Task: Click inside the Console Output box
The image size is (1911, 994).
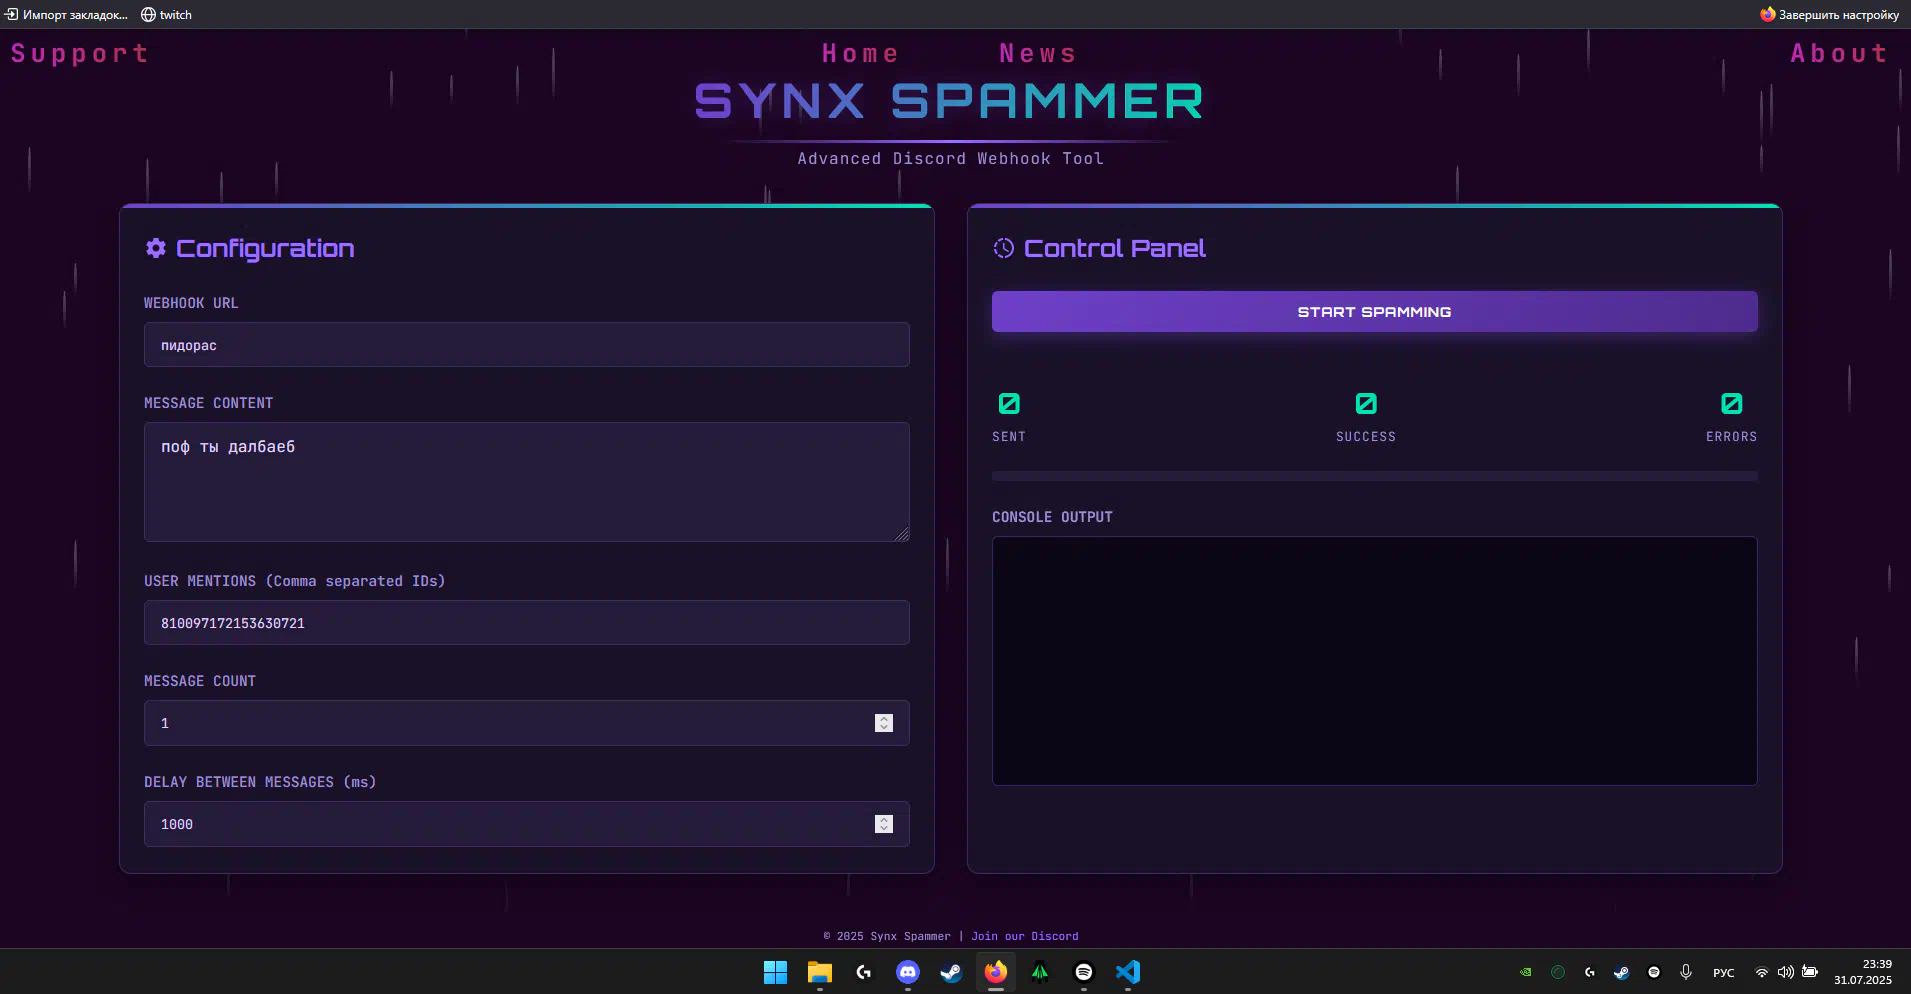Action: click(x=1374, y=661)
